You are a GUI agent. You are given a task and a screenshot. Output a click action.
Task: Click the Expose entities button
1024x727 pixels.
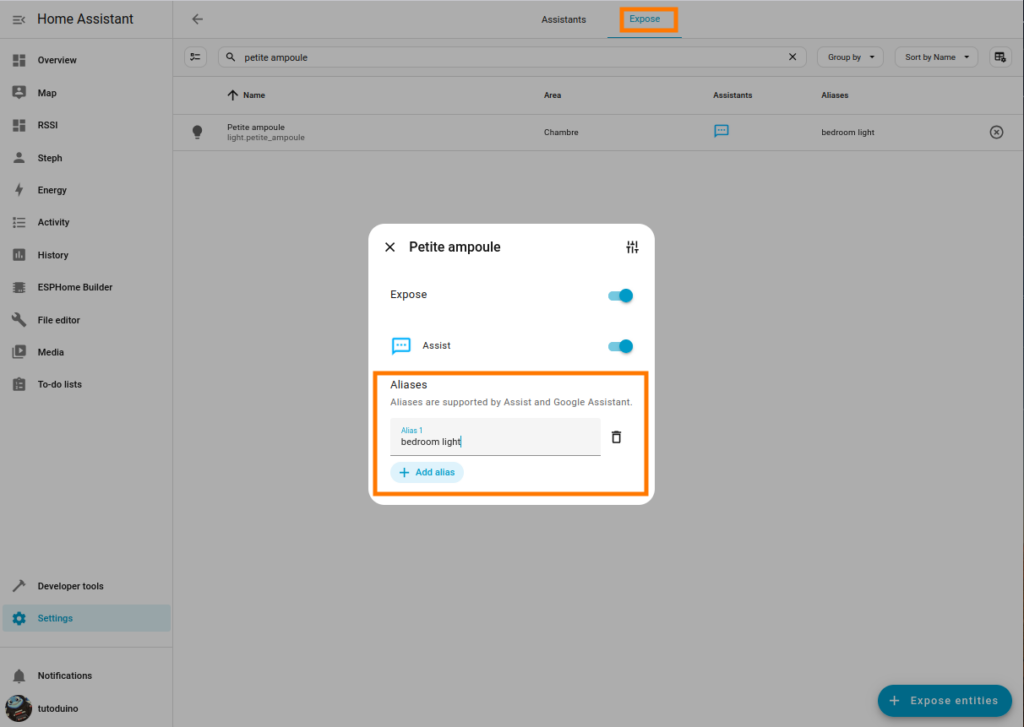[x=944, y=701]
